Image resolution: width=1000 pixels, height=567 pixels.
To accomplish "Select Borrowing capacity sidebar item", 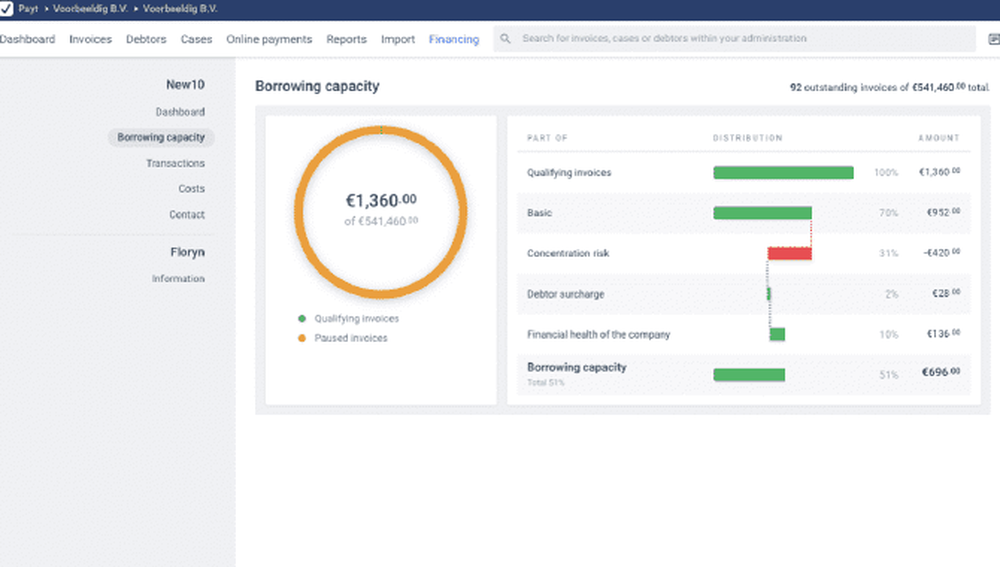I will [x=161, y=137].
